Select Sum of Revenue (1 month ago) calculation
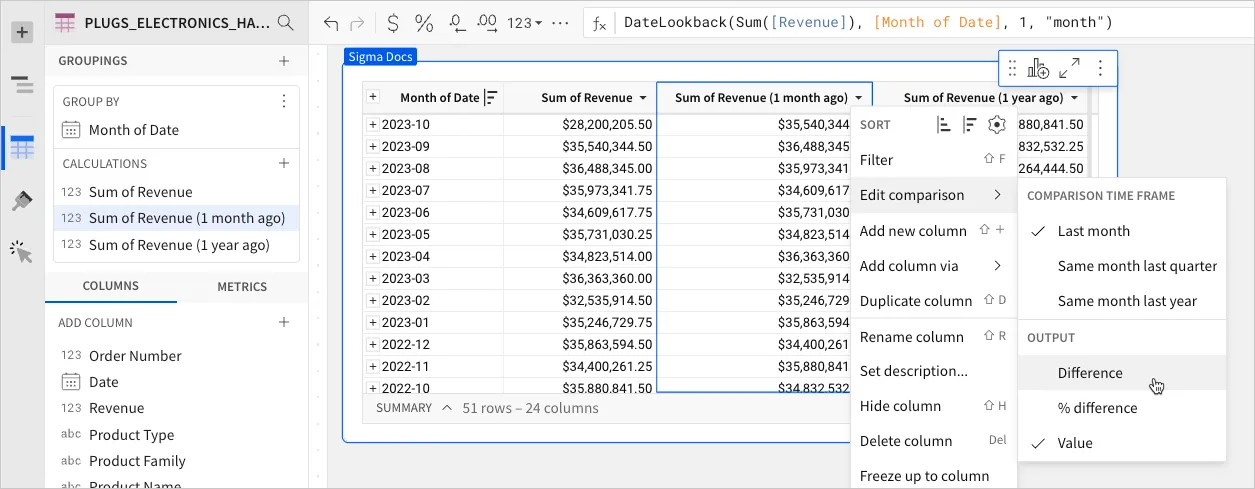The width and height of the screenshot is (1255, 489). coord(176,218)
